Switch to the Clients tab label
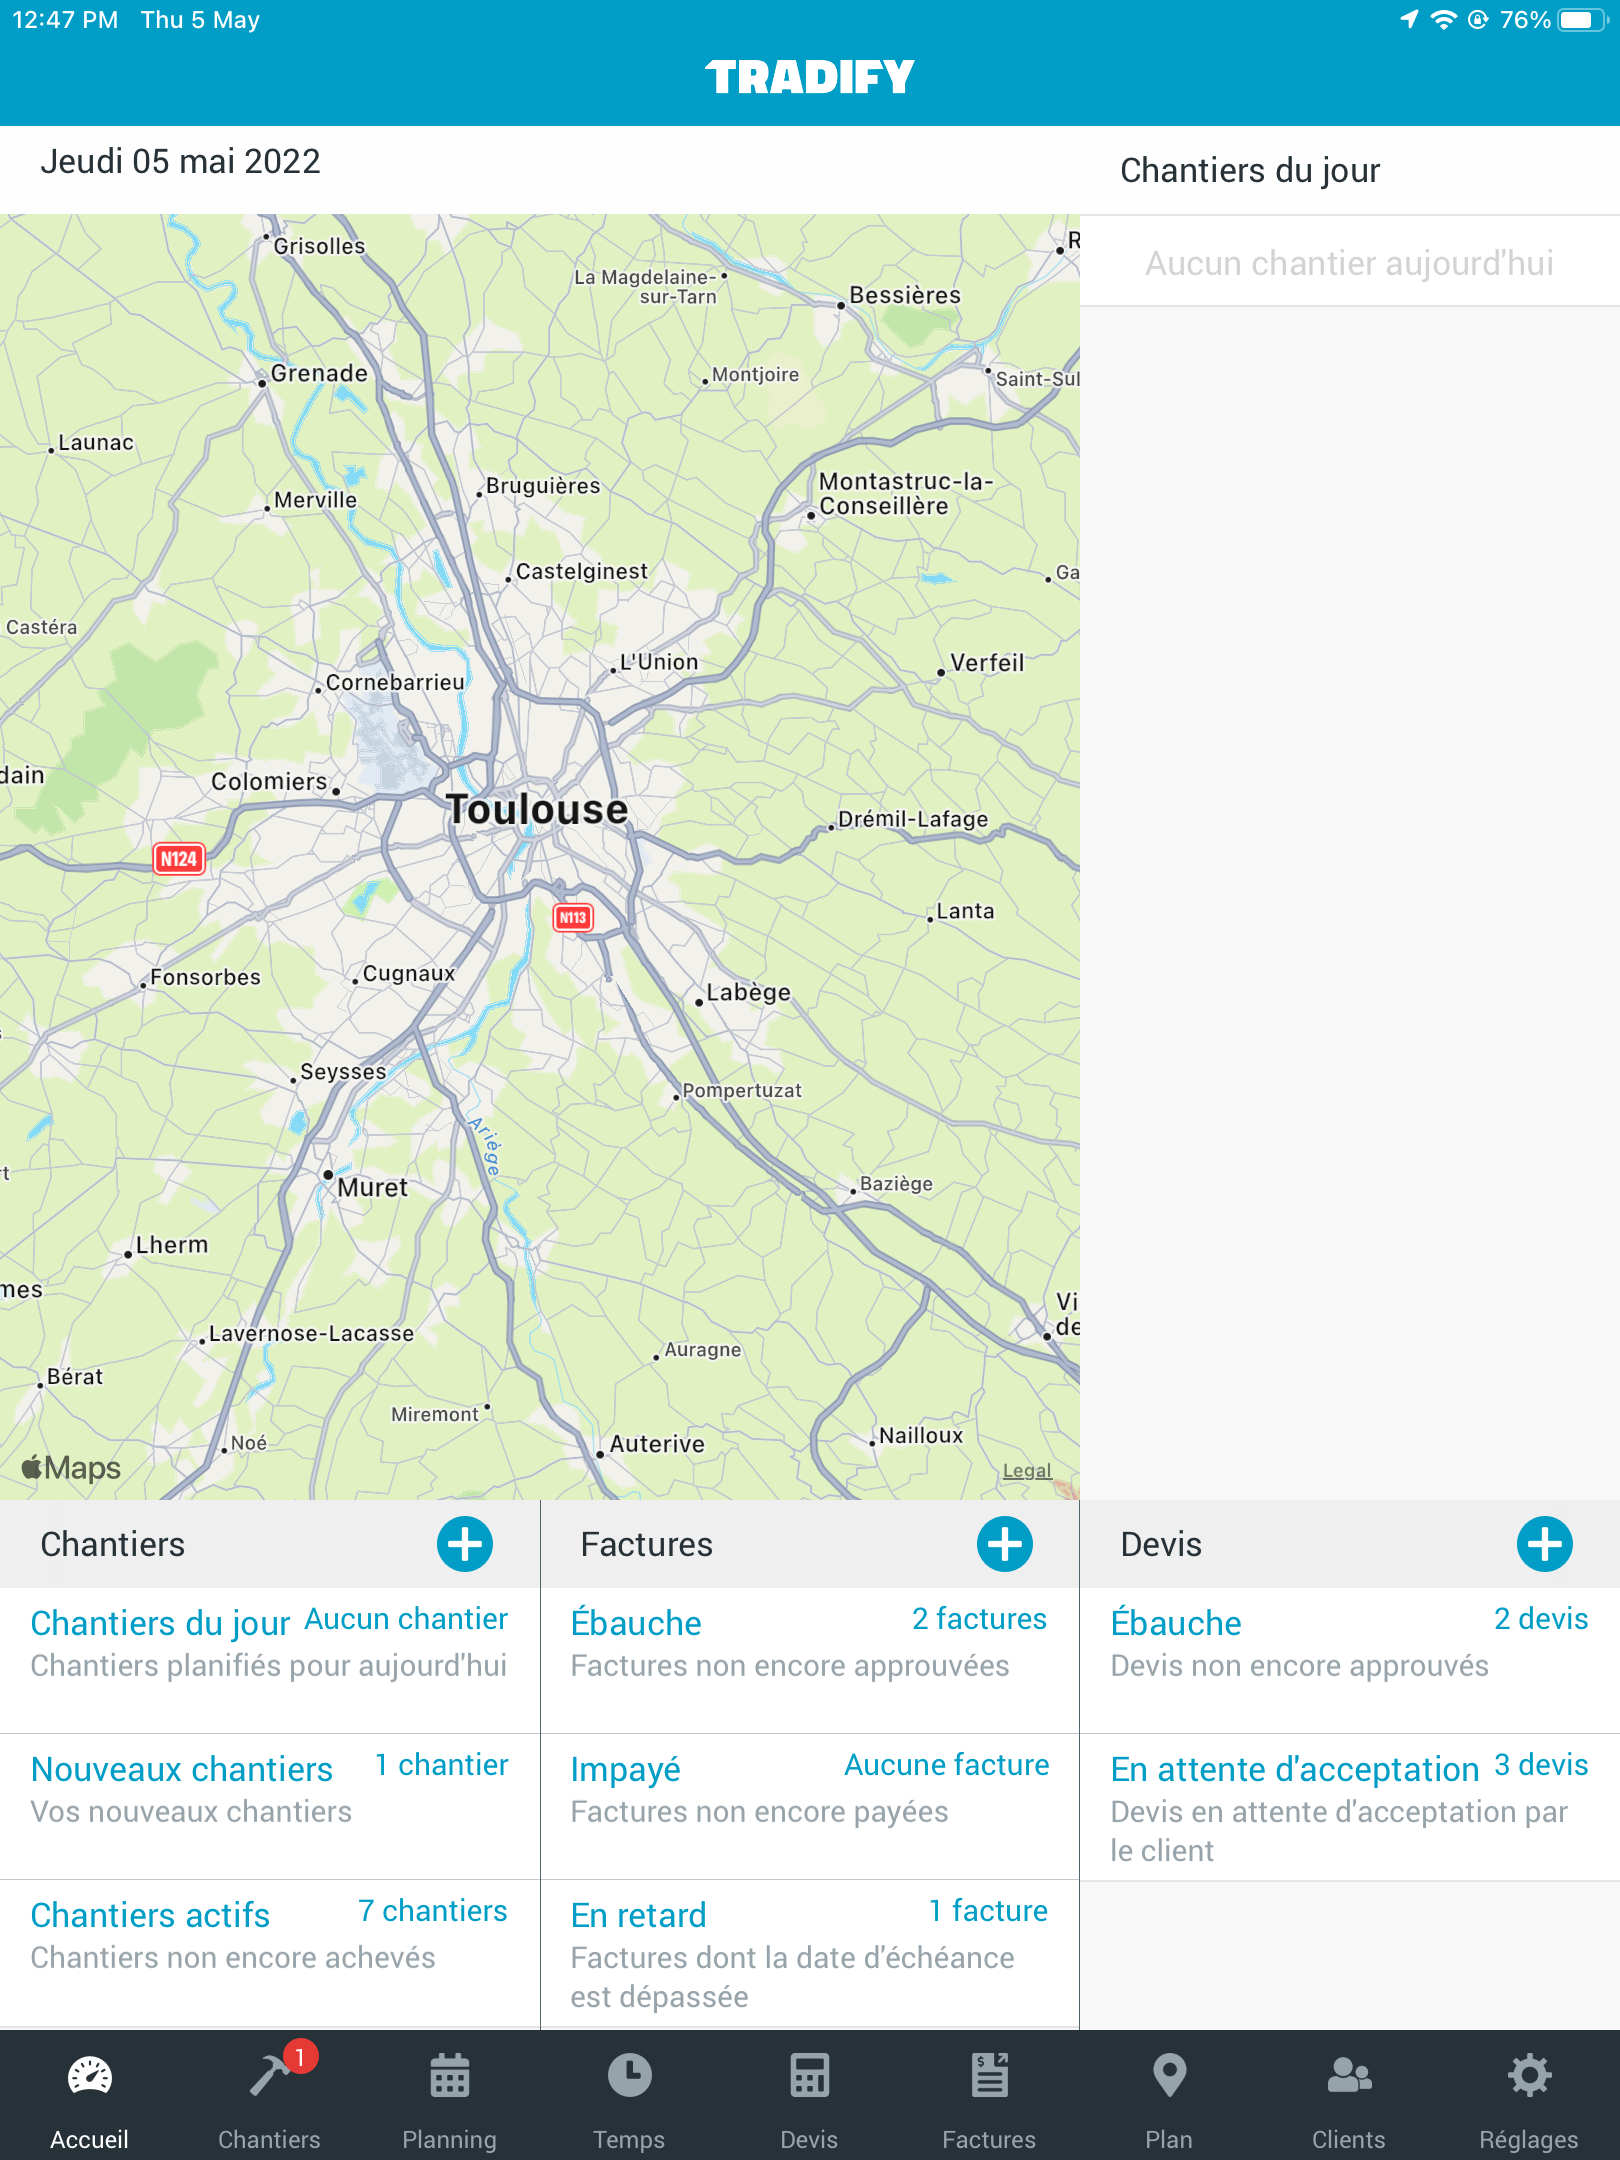The height and width of the screenshot is (2160, 1620). pyautogui.click(x=1349, y=2139)
